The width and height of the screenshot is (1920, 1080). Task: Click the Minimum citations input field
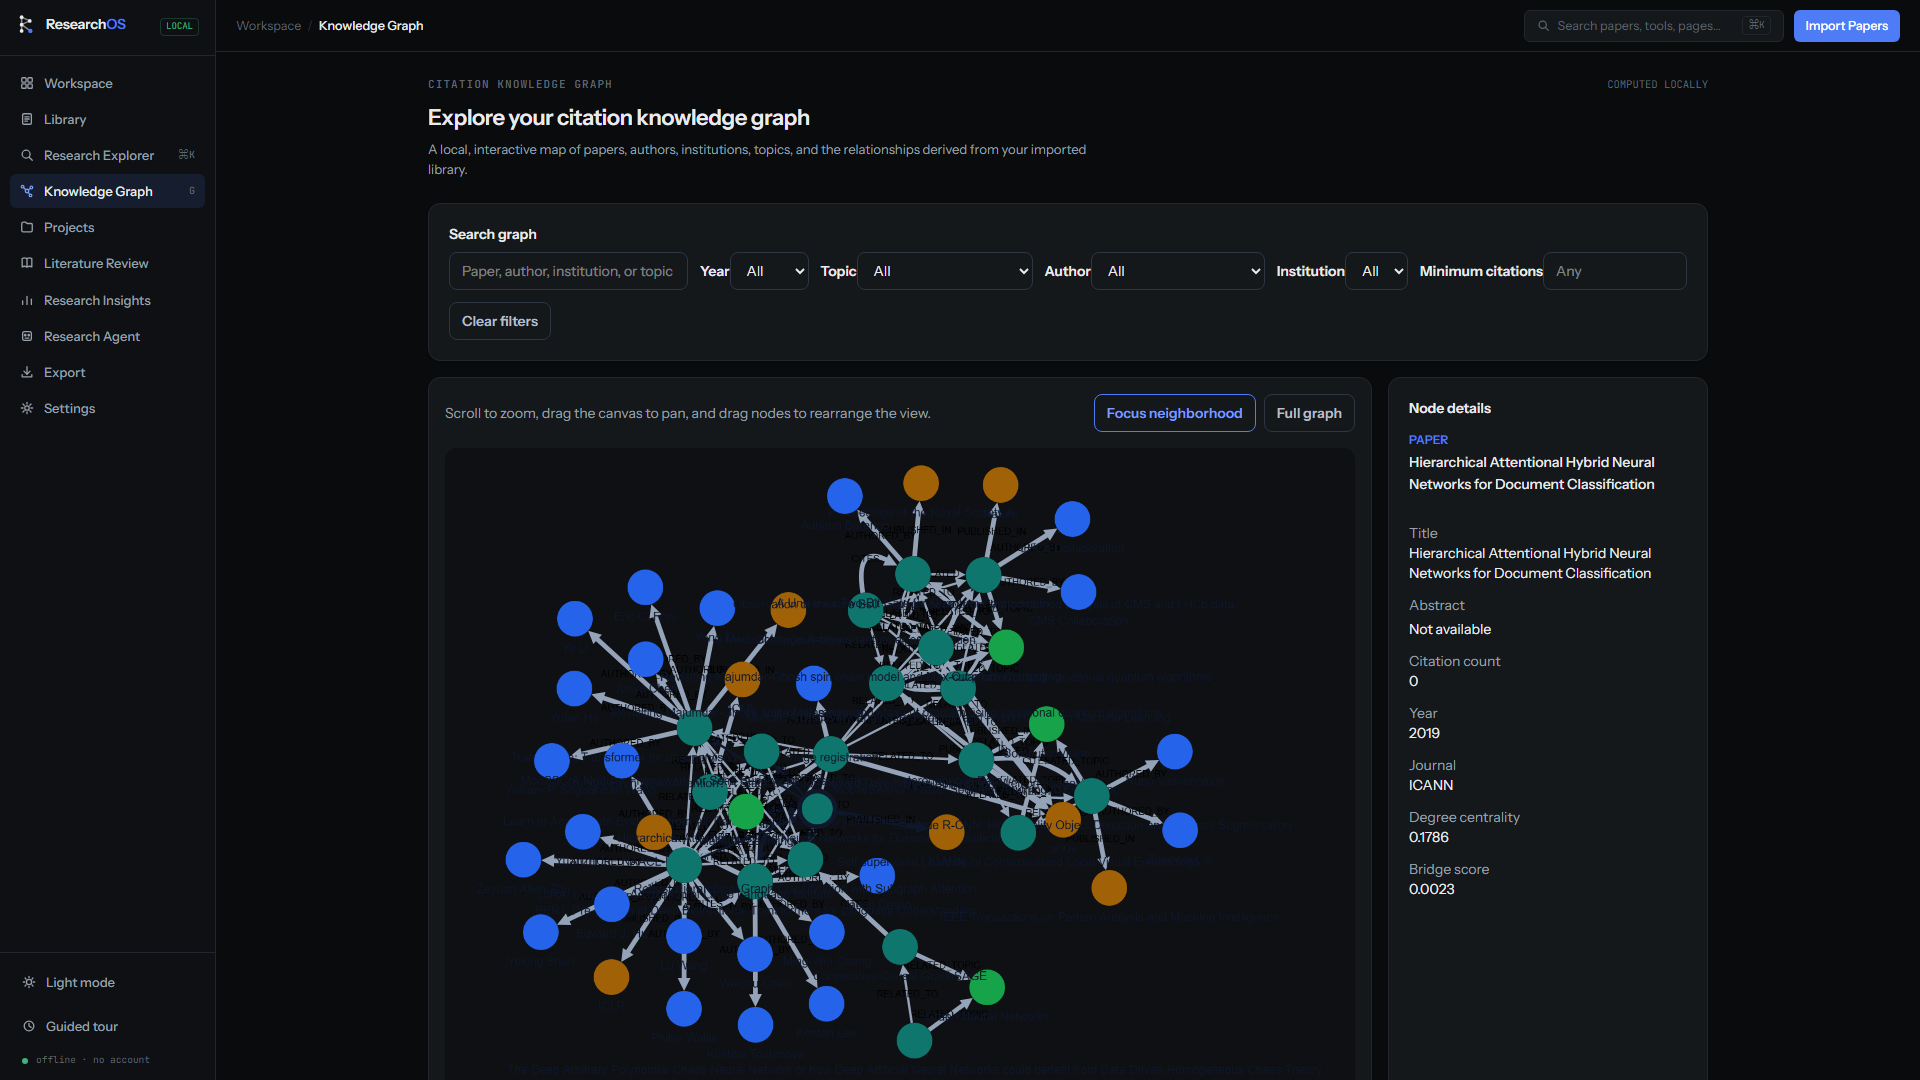pos(1614,271)
